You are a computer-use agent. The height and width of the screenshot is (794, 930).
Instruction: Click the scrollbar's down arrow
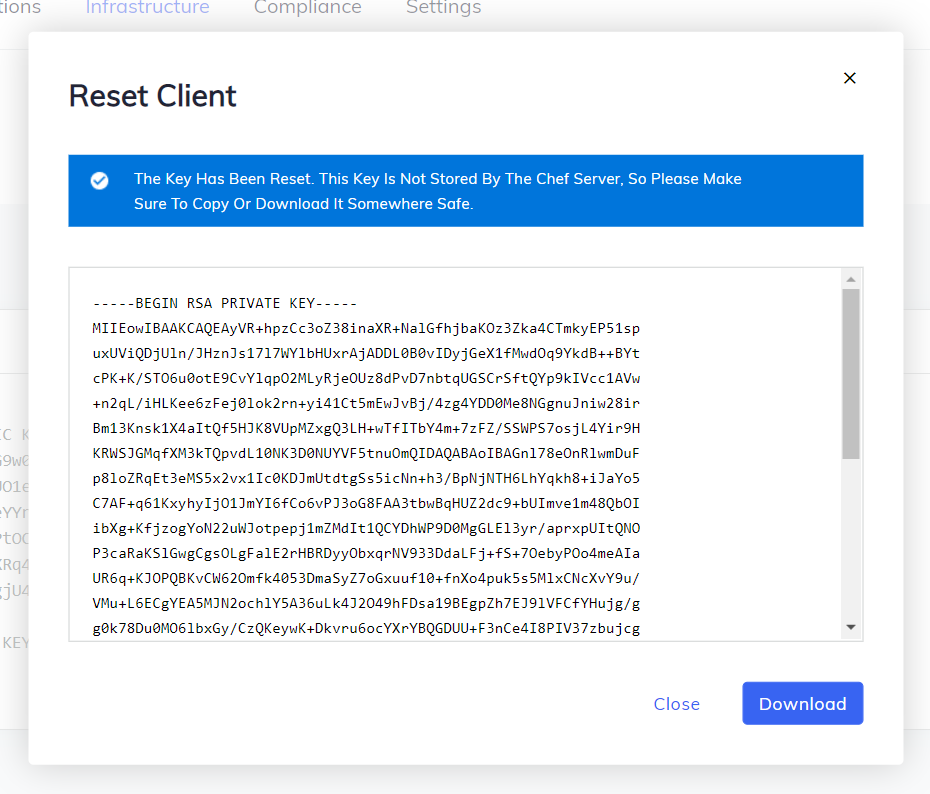[x=852, y=627]
